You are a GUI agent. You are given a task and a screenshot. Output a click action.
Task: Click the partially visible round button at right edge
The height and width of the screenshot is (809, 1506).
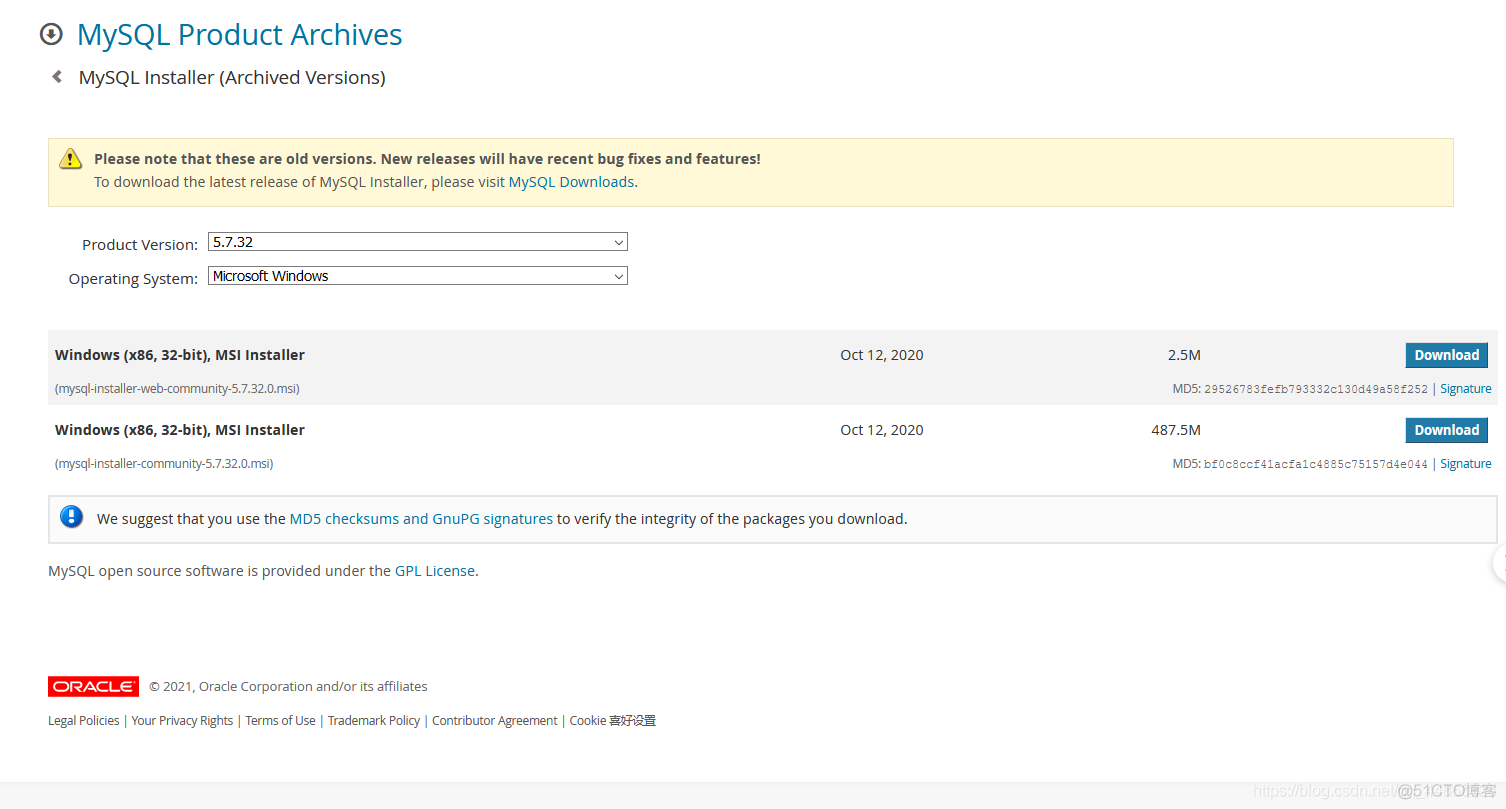pos(1500,563)
